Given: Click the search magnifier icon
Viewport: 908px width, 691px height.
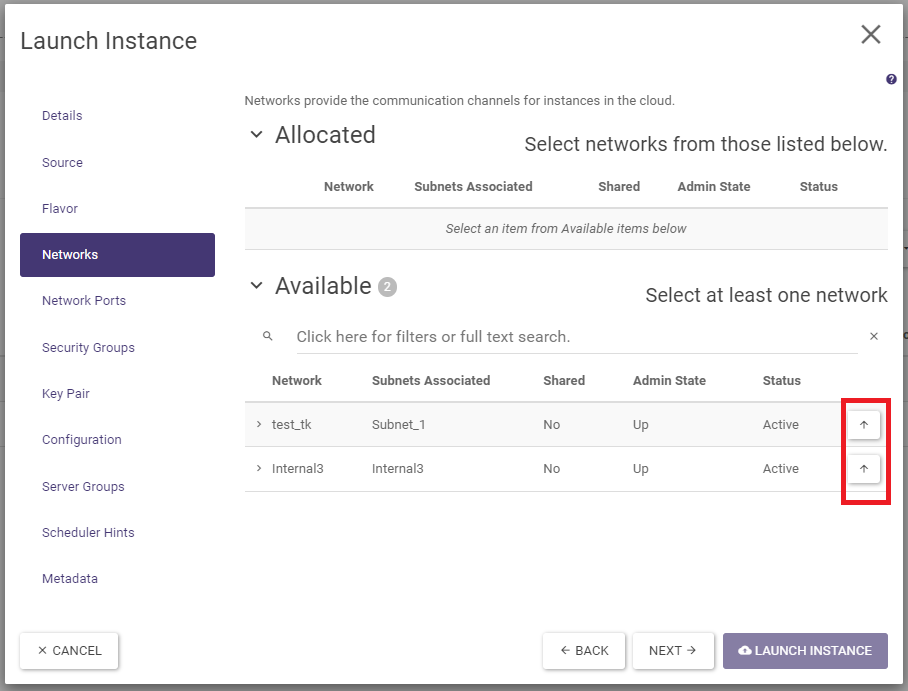Looking at the screenshot, I should [x=268, y=337].
